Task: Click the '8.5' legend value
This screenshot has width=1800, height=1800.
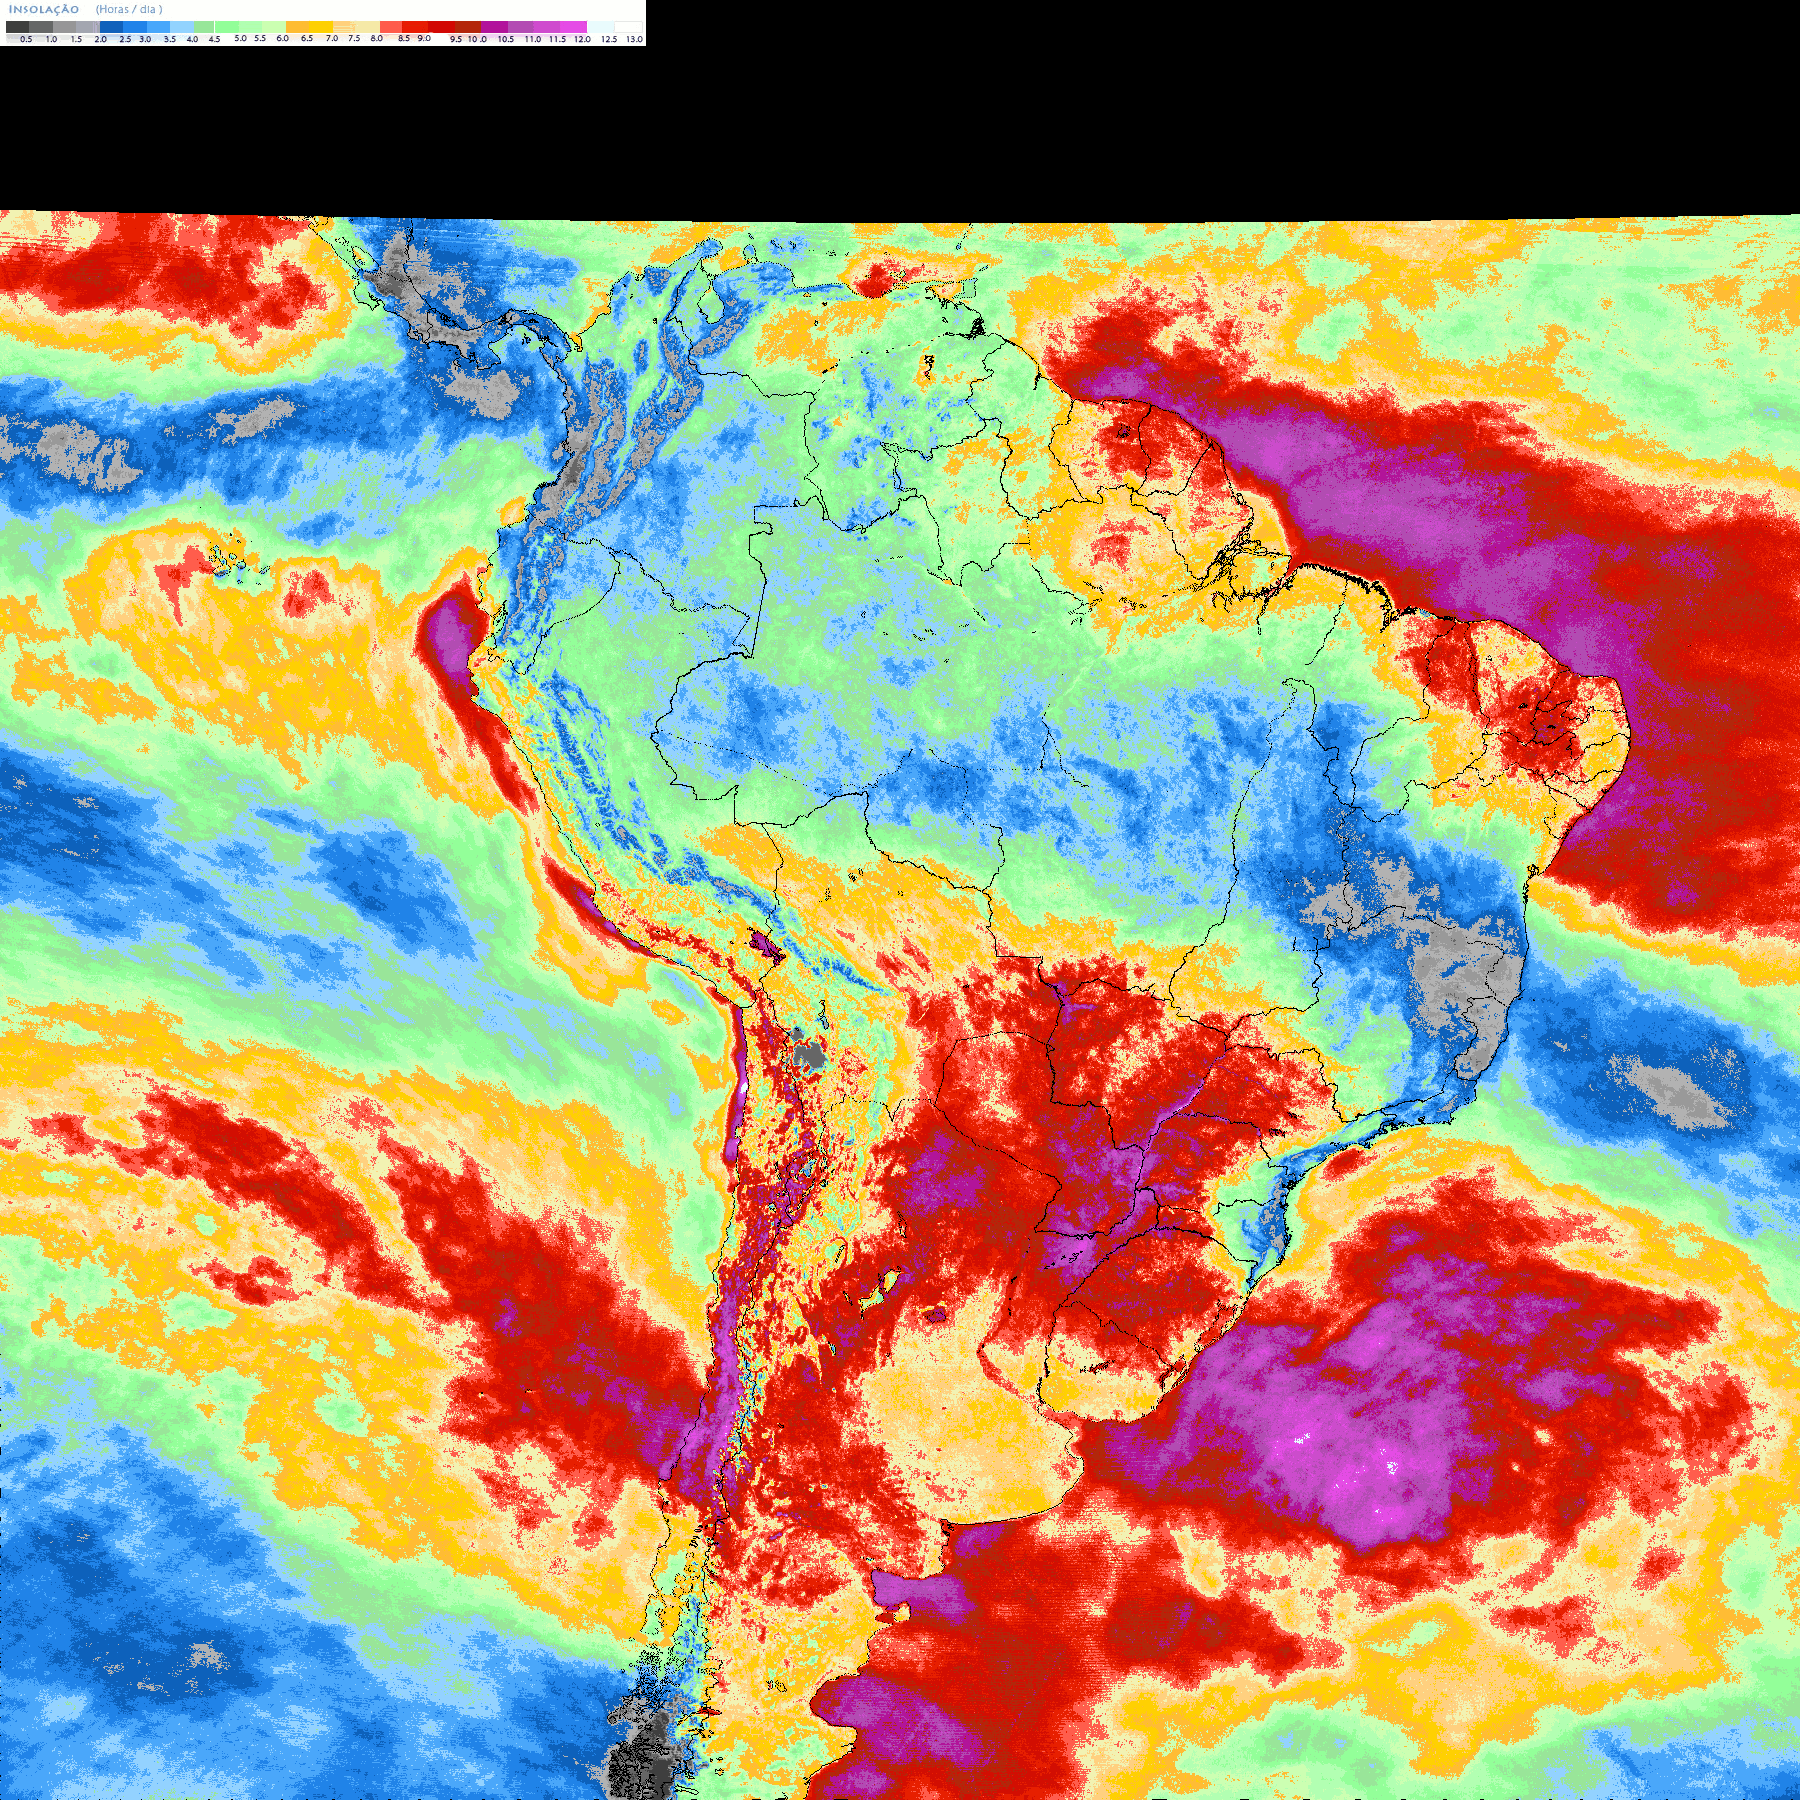Action: tap(404, 38)
